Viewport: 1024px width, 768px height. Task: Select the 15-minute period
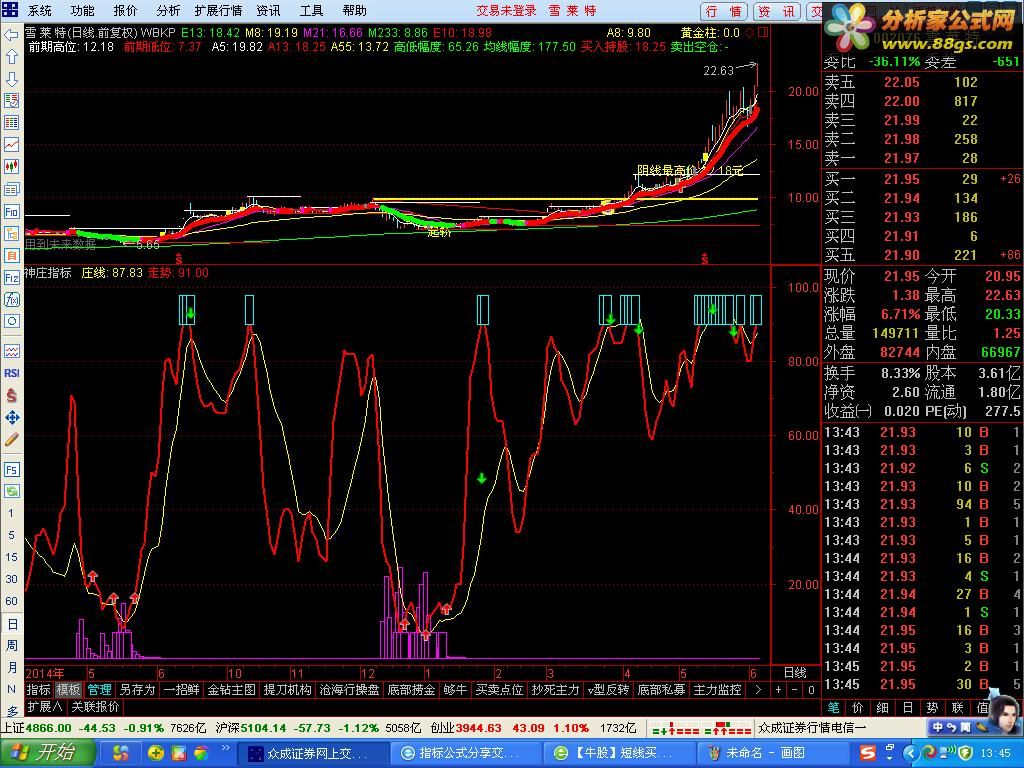(x=11, y=557)
